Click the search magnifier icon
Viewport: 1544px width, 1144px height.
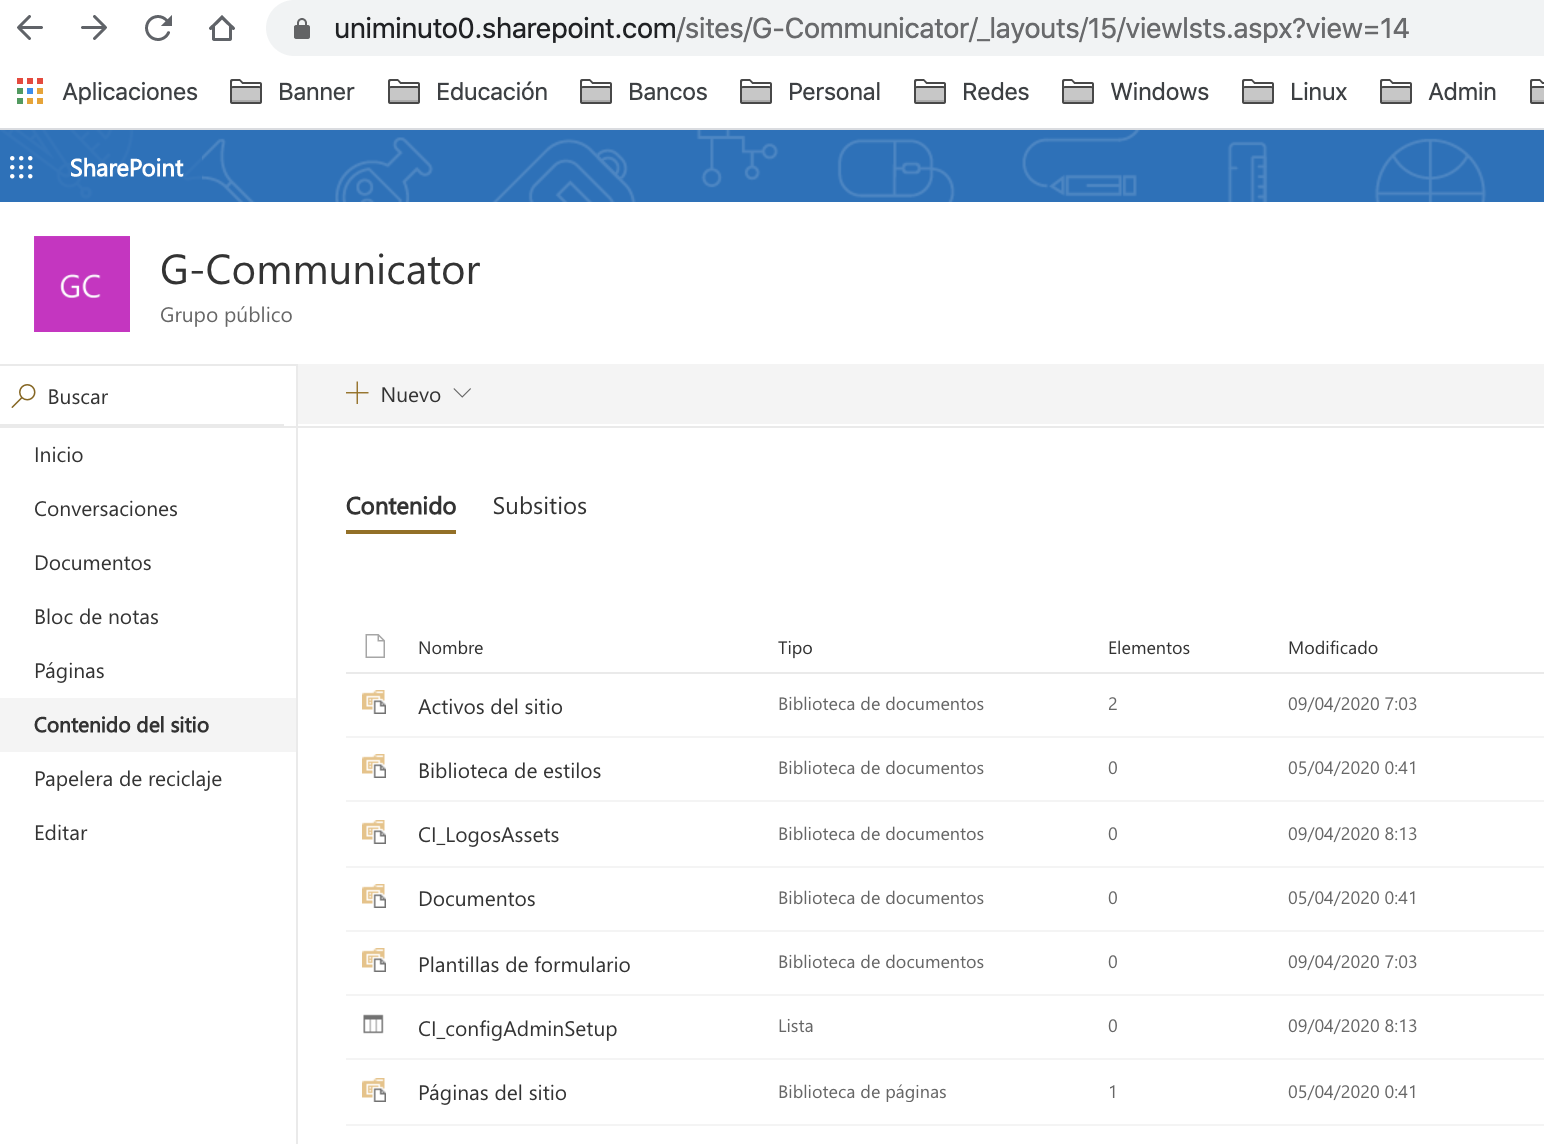23,396
